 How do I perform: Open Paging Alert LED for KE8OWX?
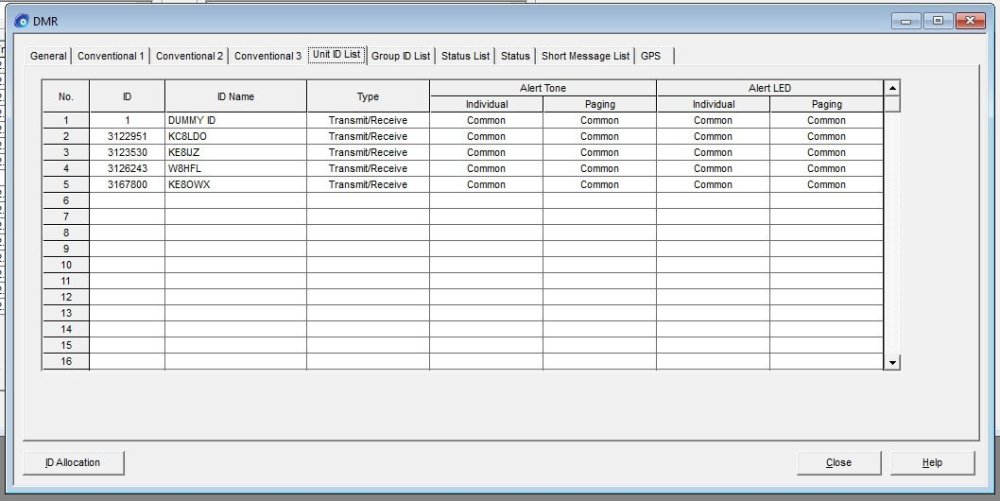tap(826, 184)
